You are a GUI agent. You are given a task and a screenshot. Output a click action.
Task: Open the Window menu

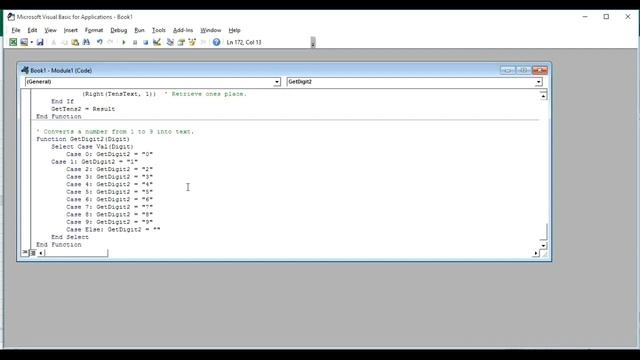click(x=211, y=30)
